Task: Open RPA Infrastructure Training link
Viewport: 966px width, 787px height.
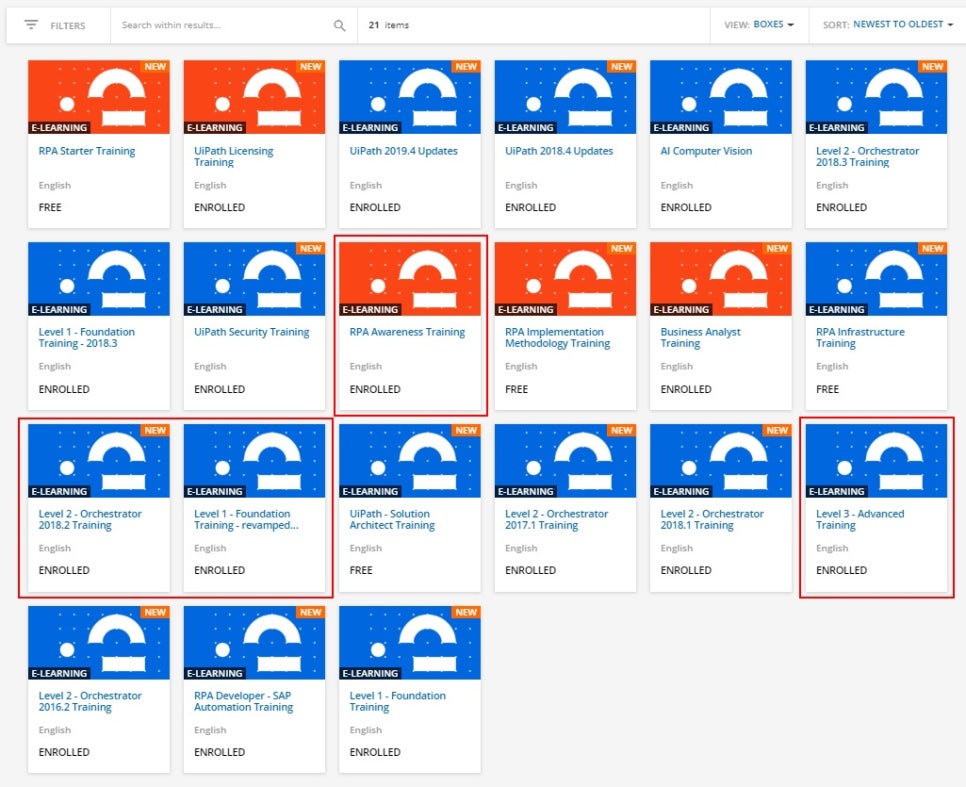Action: pyautogui.click(x=860, y=338)
